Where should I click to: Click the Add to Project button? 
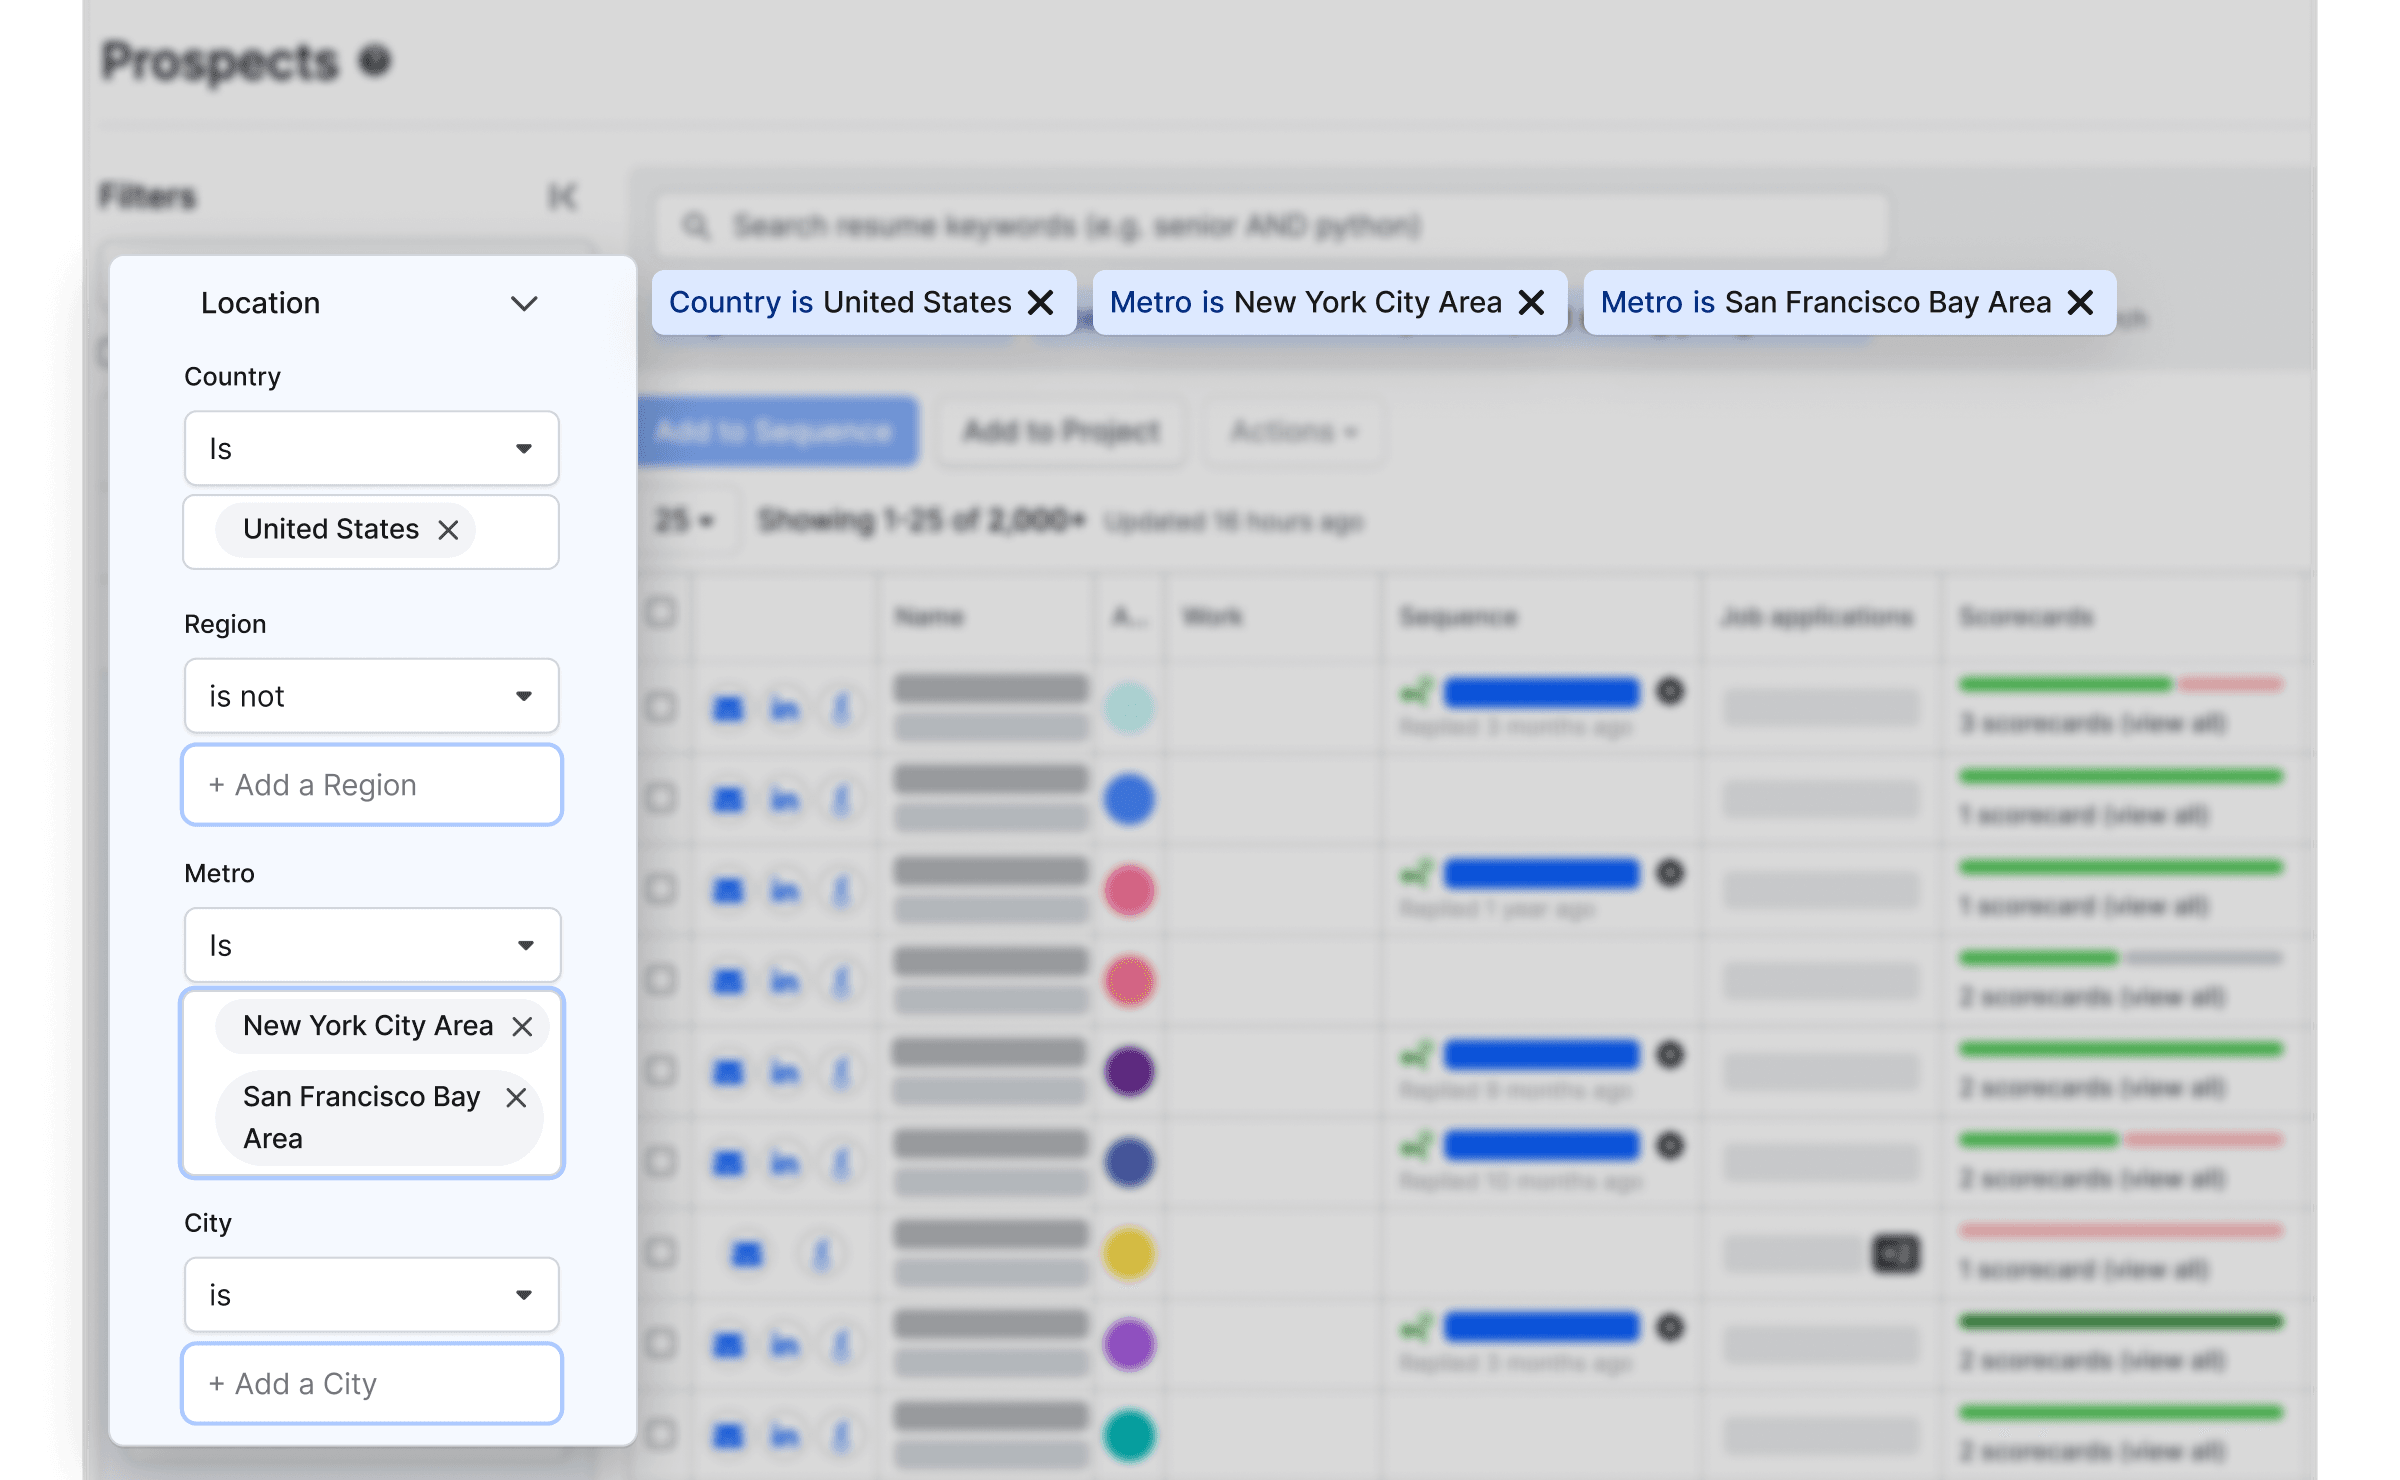(1061, 432)
